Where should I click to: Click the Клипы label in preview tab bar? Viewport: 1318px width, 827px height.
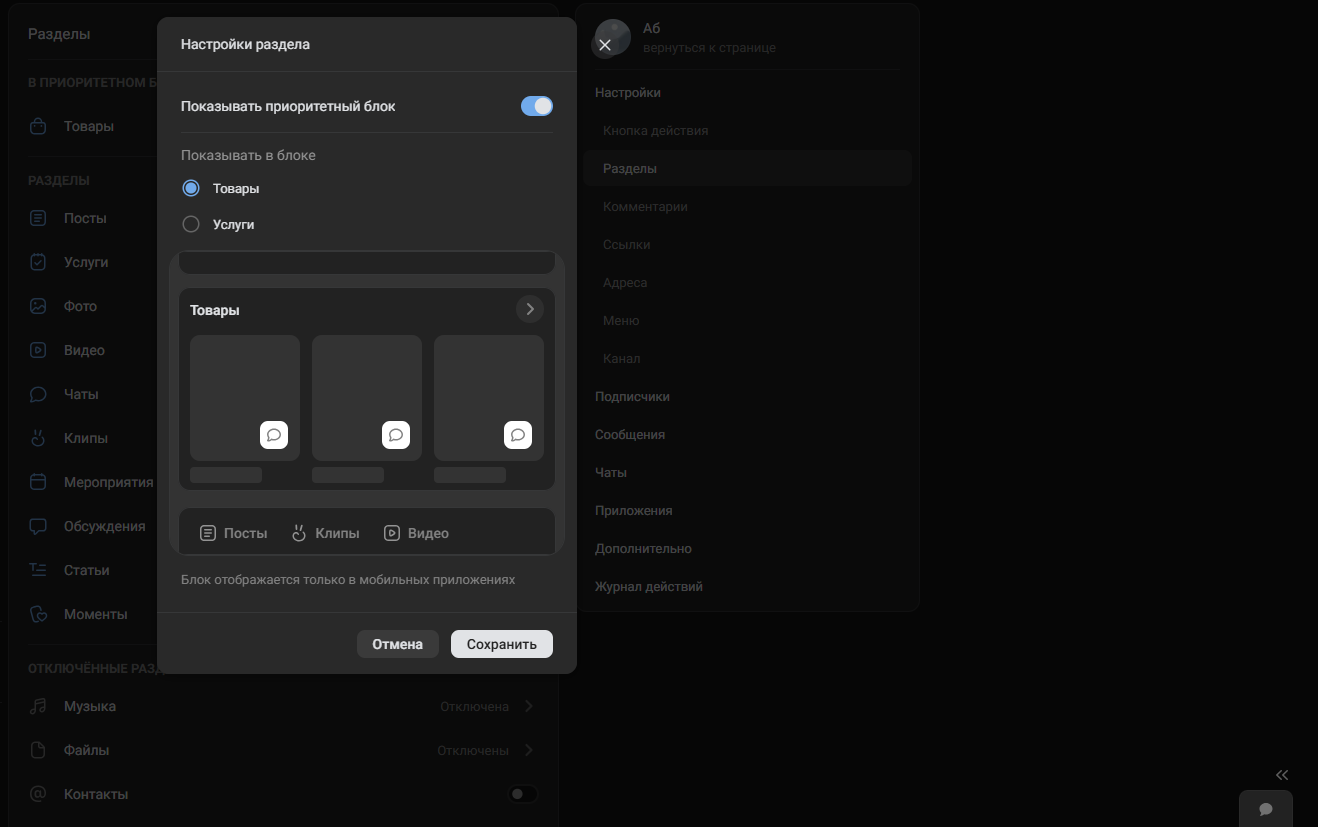[x=337, y=533]
